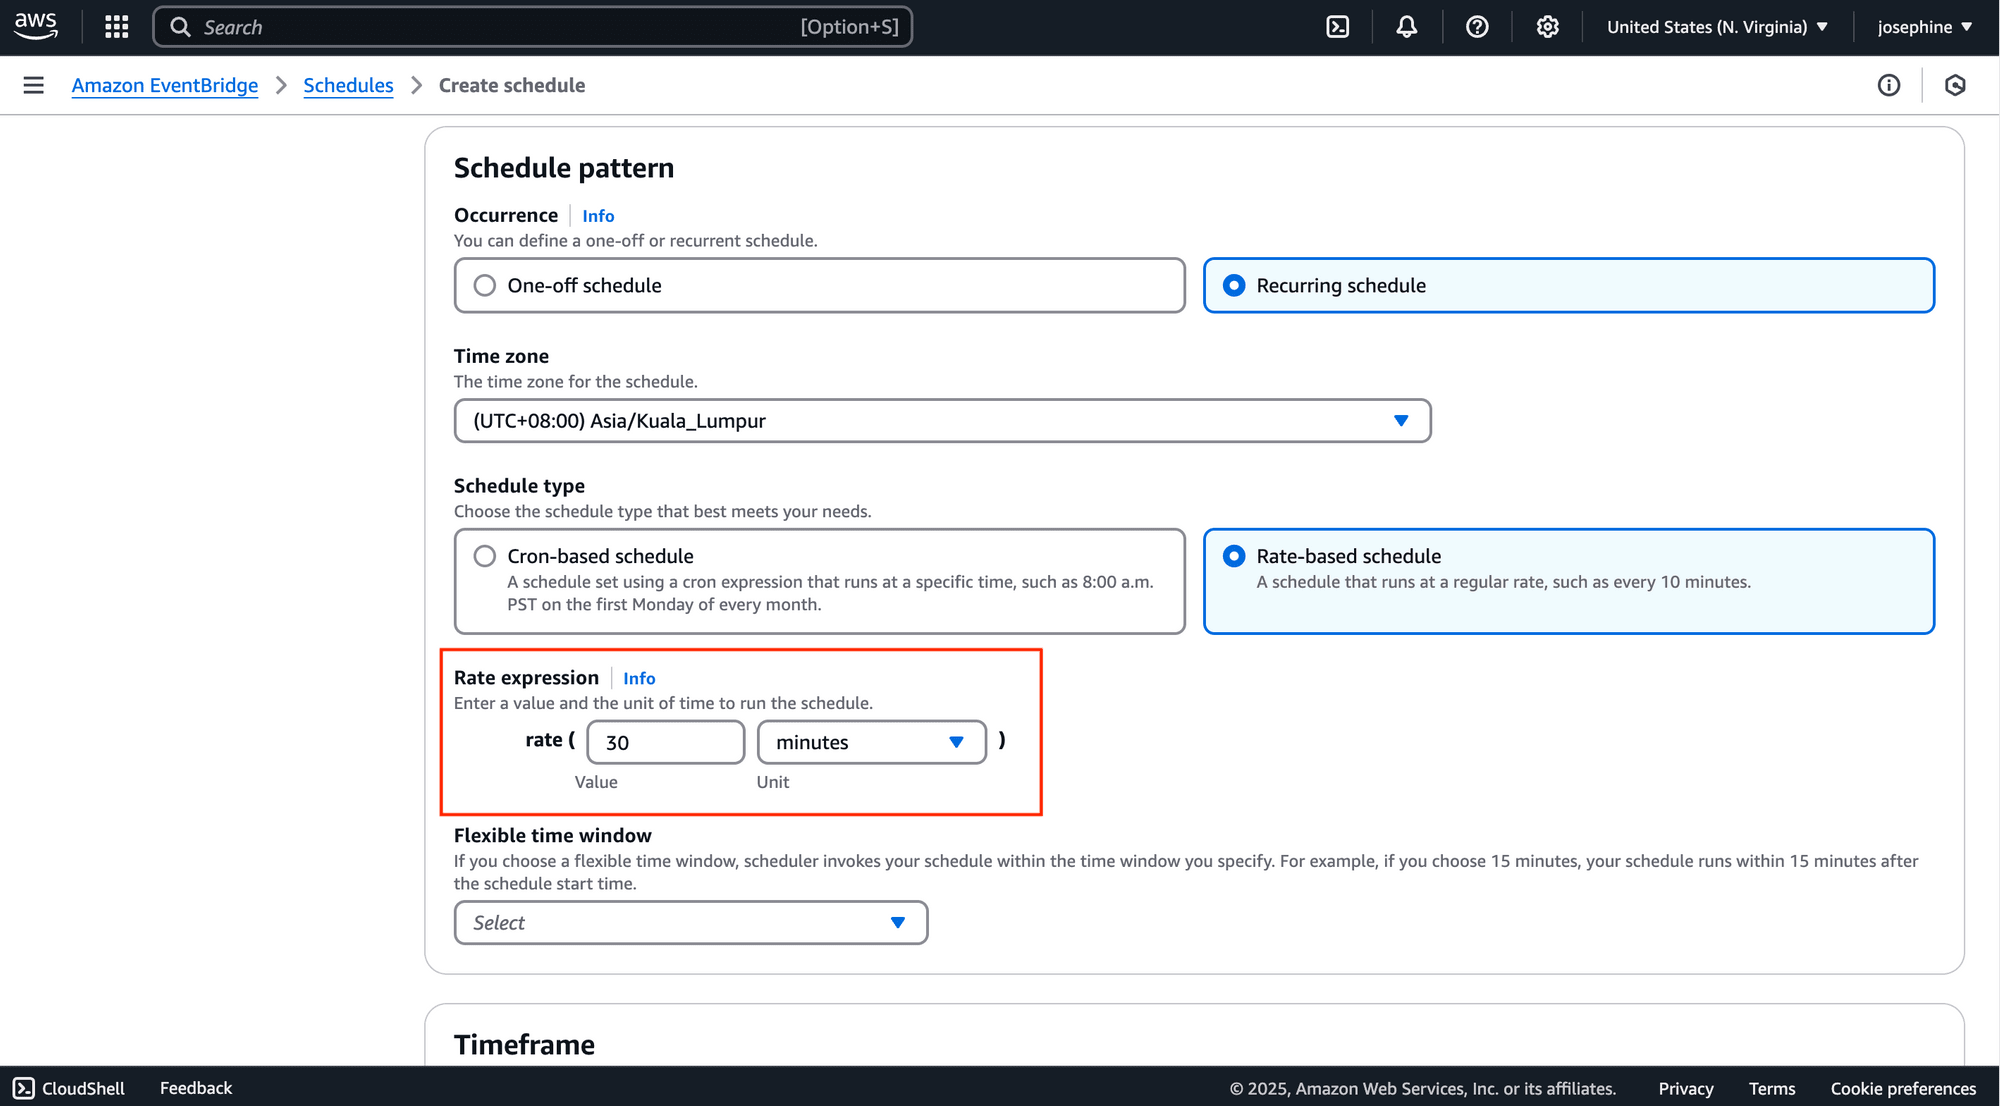This screenshot has width=2000, height=1106.
Task: Click the Timeframe section heading
Action: pos(524,1044)
